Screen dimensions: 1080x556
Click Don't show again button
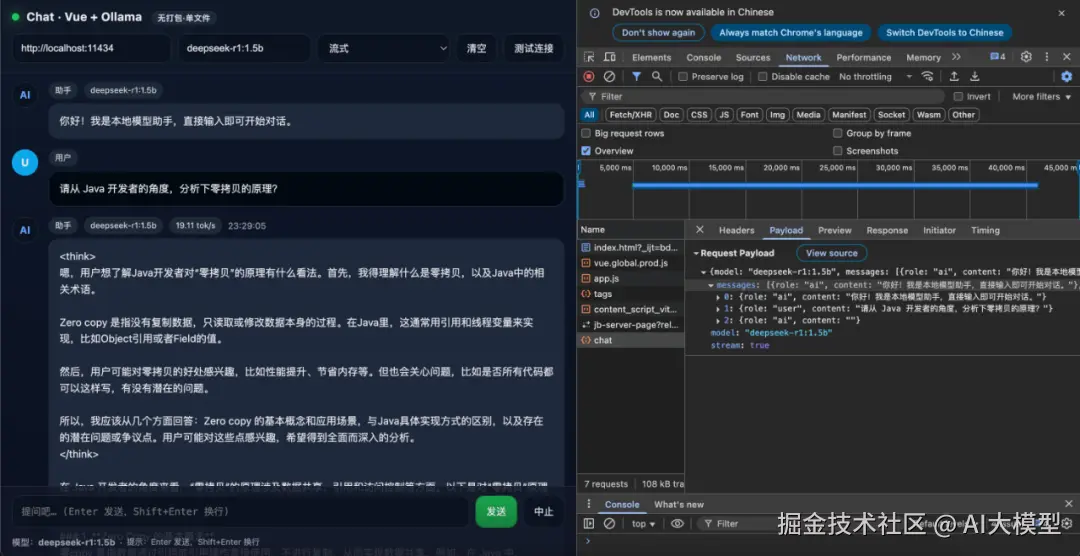(x=658, y=32)
